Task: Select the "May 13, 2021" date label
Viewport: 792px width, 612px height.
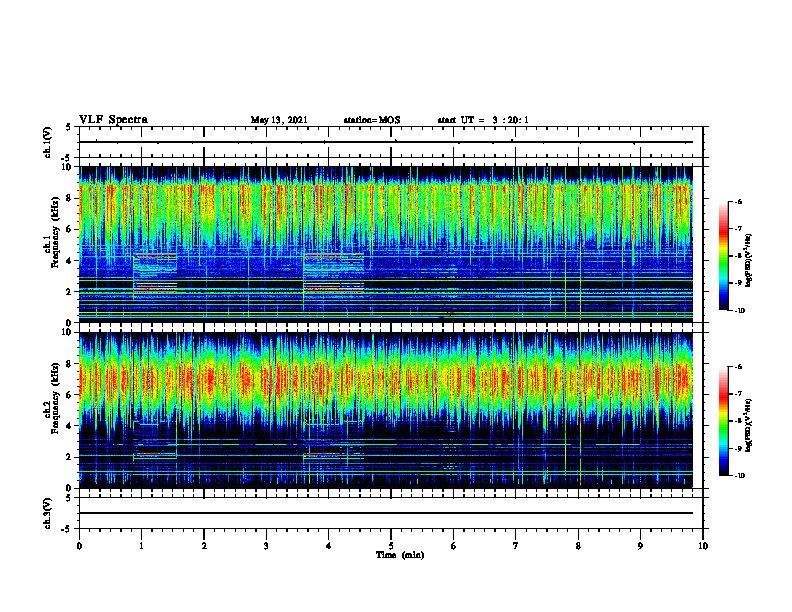Action: point(279,120)
